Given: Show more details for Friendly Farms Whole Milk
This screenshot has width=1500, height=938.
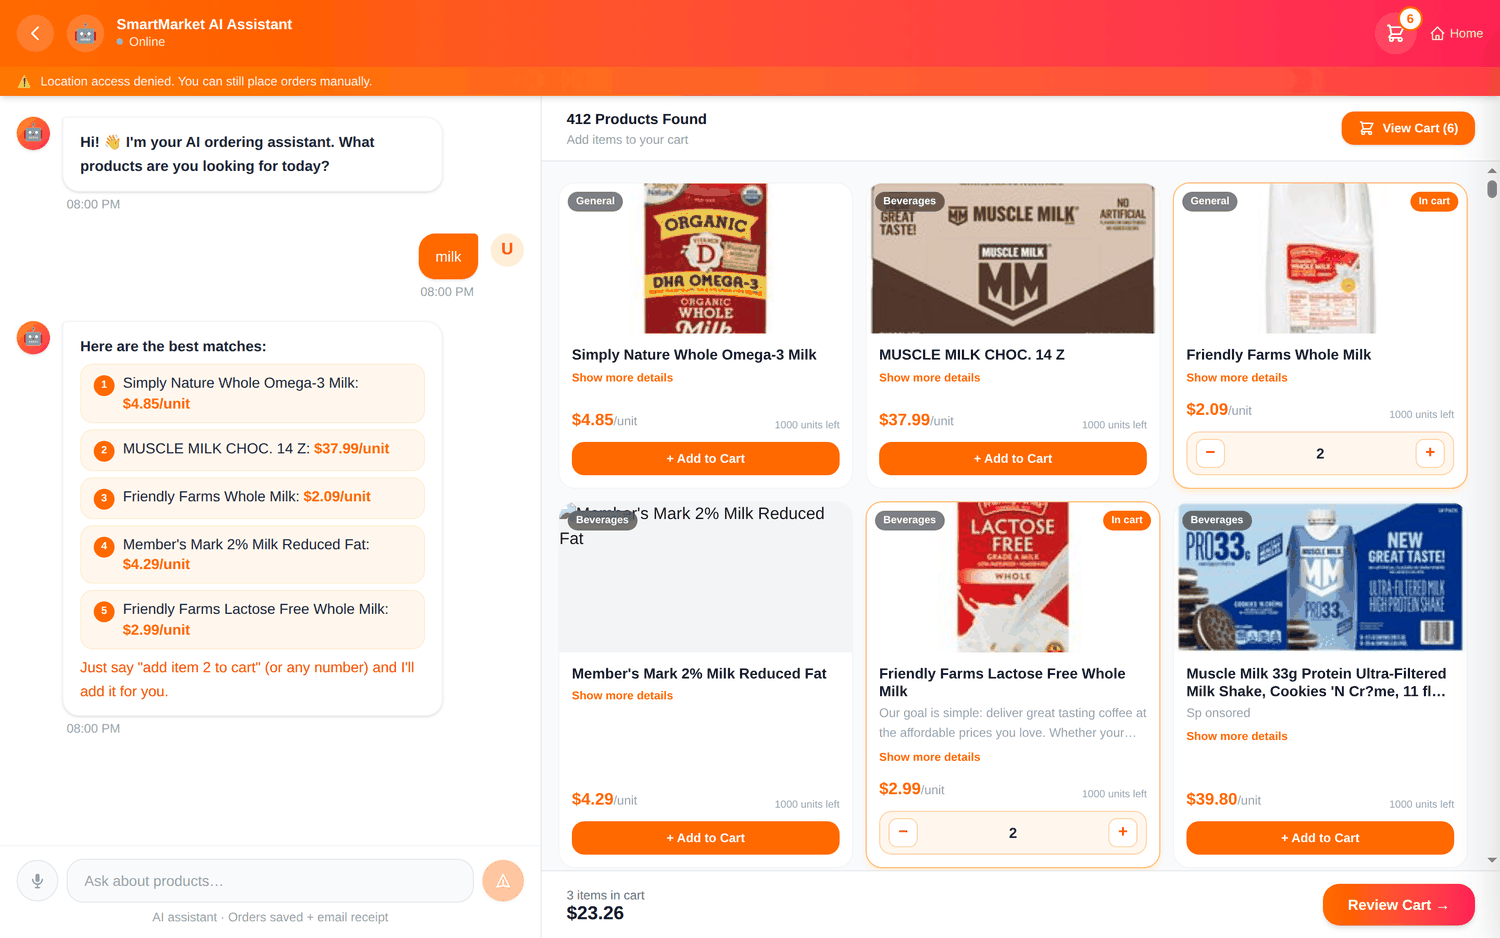Looking at the screenshot, I should coord(1237,378).
